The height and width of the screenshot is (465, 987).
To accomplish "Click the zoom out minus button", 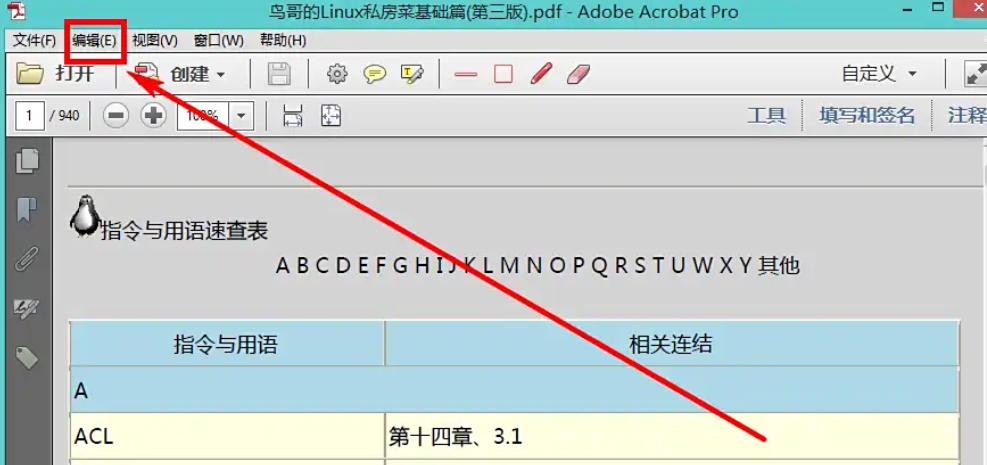I will [116, 116].
